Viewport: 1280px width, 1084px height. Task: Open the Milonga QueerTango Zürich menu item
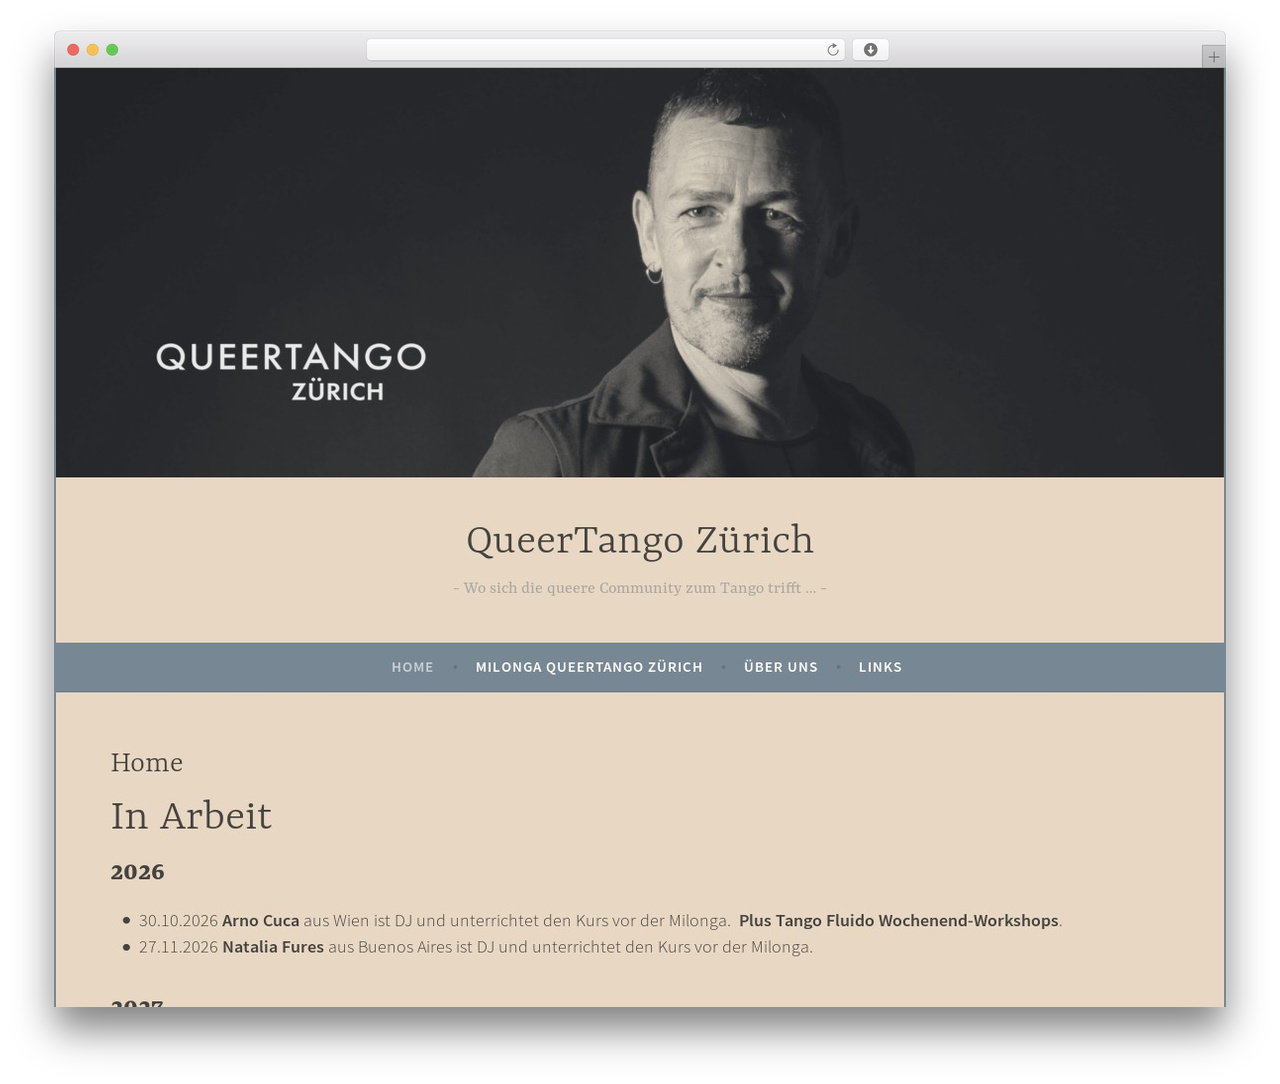(589, 667)
